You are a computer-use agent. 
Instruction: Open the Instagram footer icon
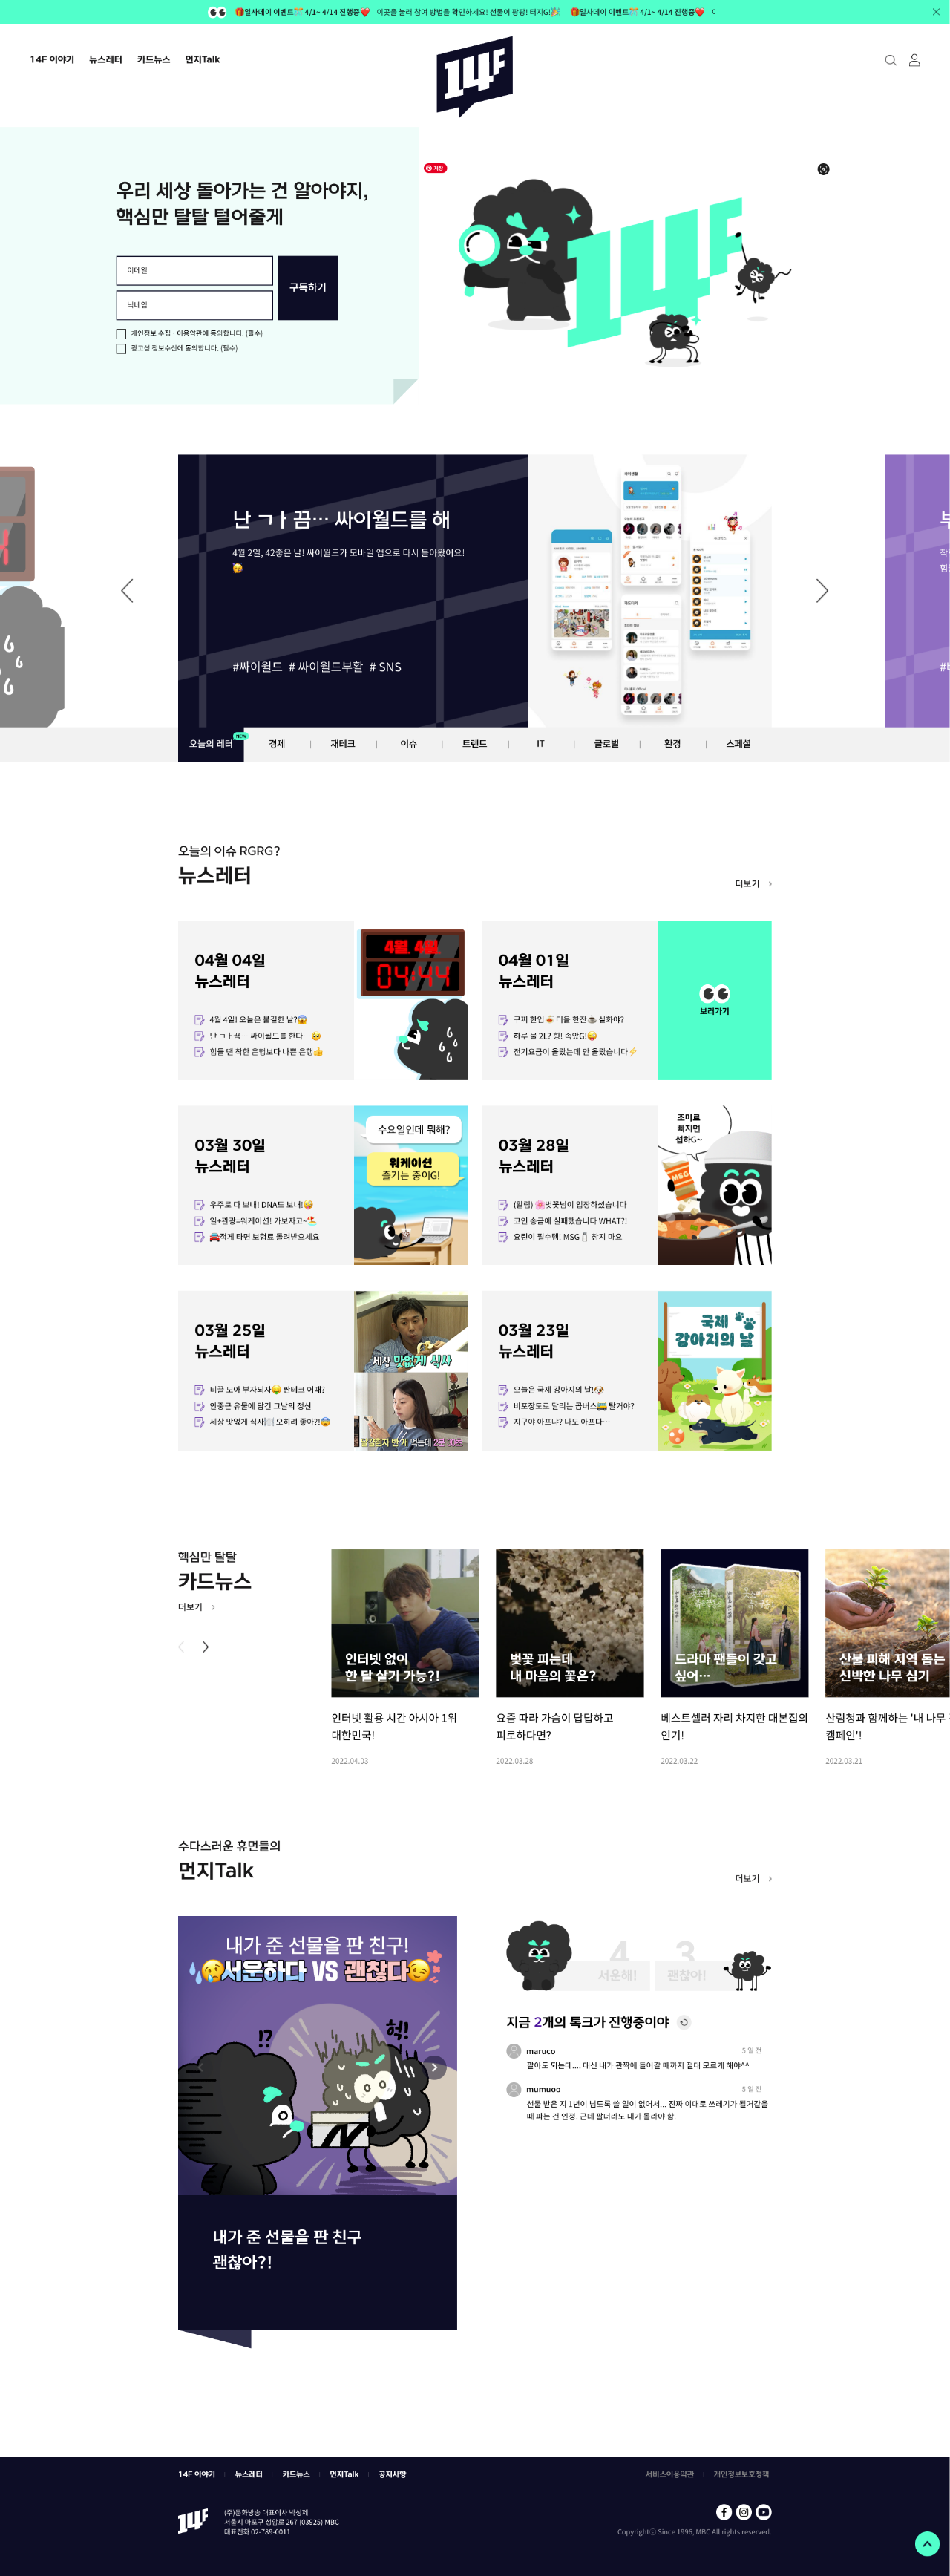click(744, 2511)
